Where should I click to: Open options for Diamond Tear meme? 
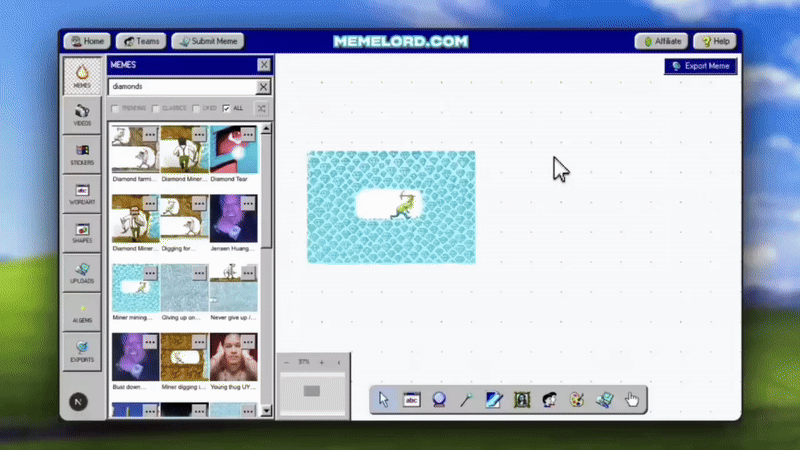click(x=248, y=134)
